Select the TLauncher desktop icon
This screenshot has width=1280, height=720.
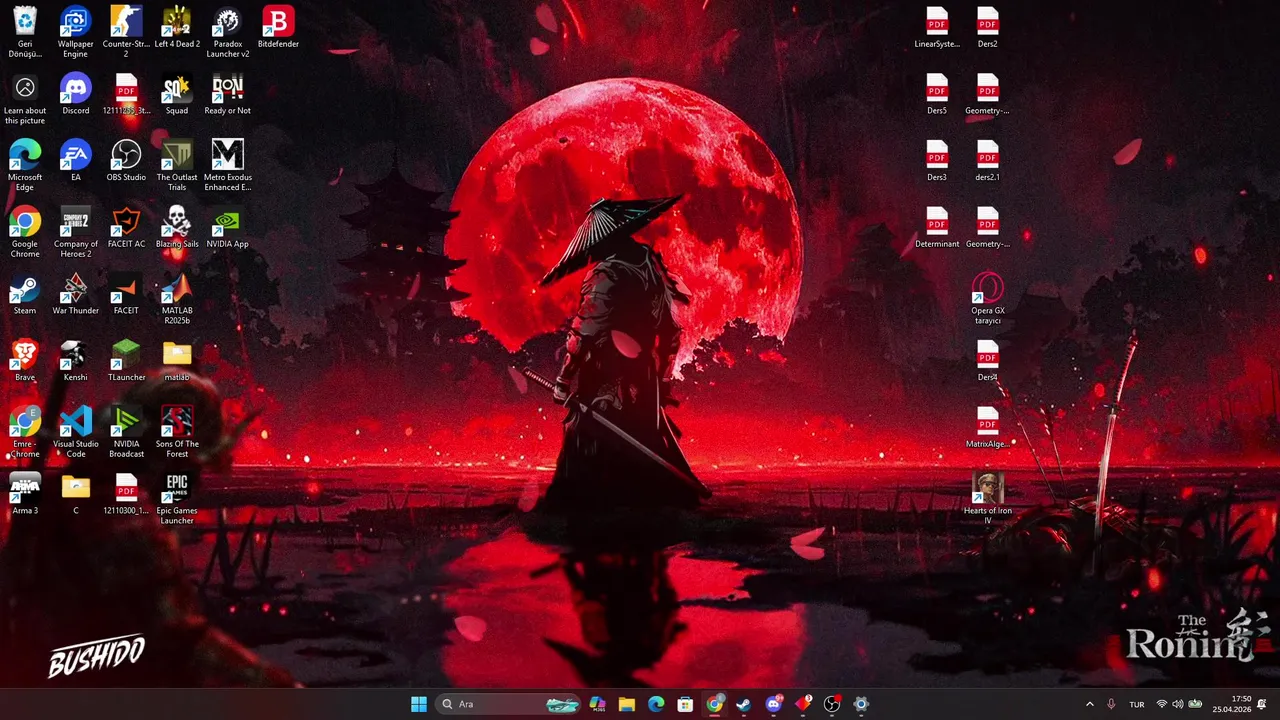tap(126, 361)
